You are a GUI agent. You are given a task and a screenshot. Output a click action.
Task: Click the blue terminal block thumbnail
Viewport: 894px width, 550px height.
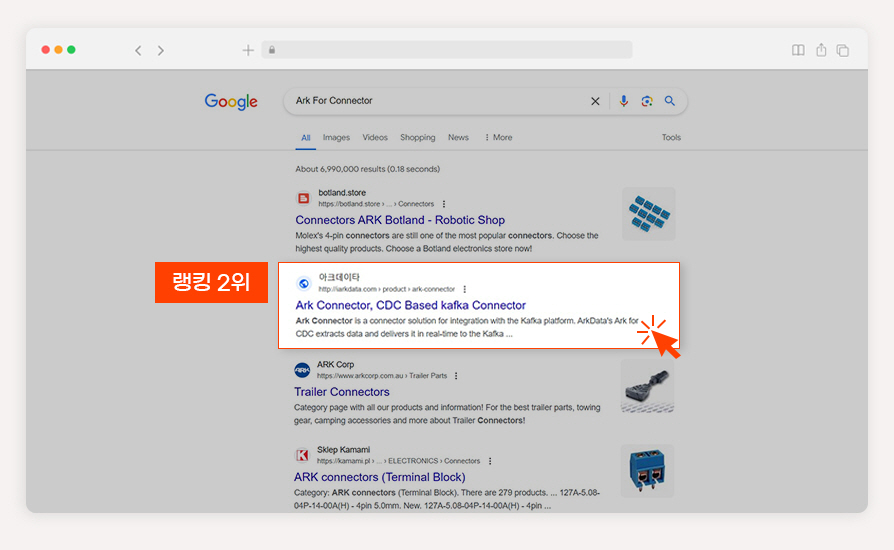click(x=647, y=471)
